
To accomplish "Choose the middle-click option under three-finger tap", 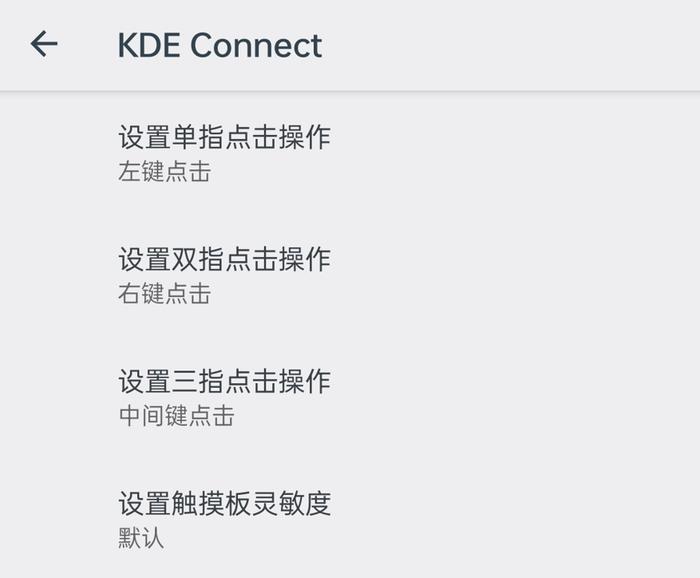I will tap(177, 416).
